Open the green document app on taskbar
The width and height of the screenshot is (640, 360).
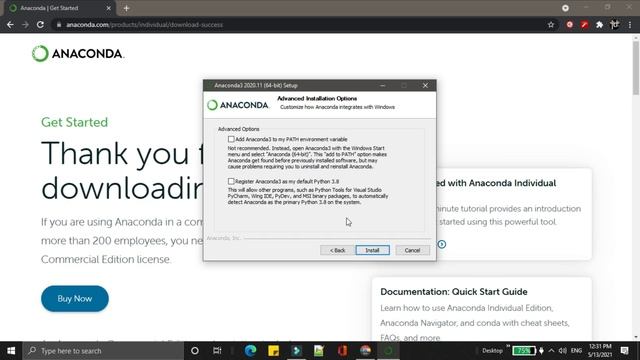pos(319,351)
